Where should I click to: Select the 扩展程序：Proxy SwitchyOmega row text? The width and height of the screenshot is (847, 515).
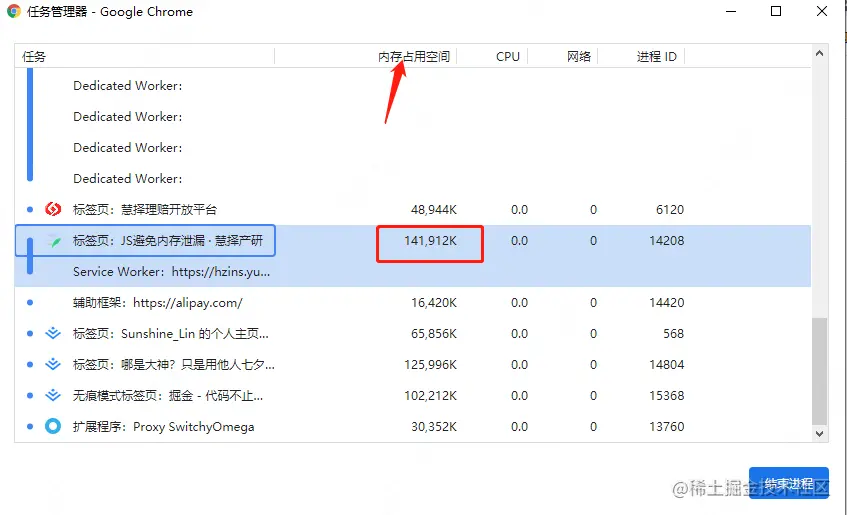pos(164,427)
